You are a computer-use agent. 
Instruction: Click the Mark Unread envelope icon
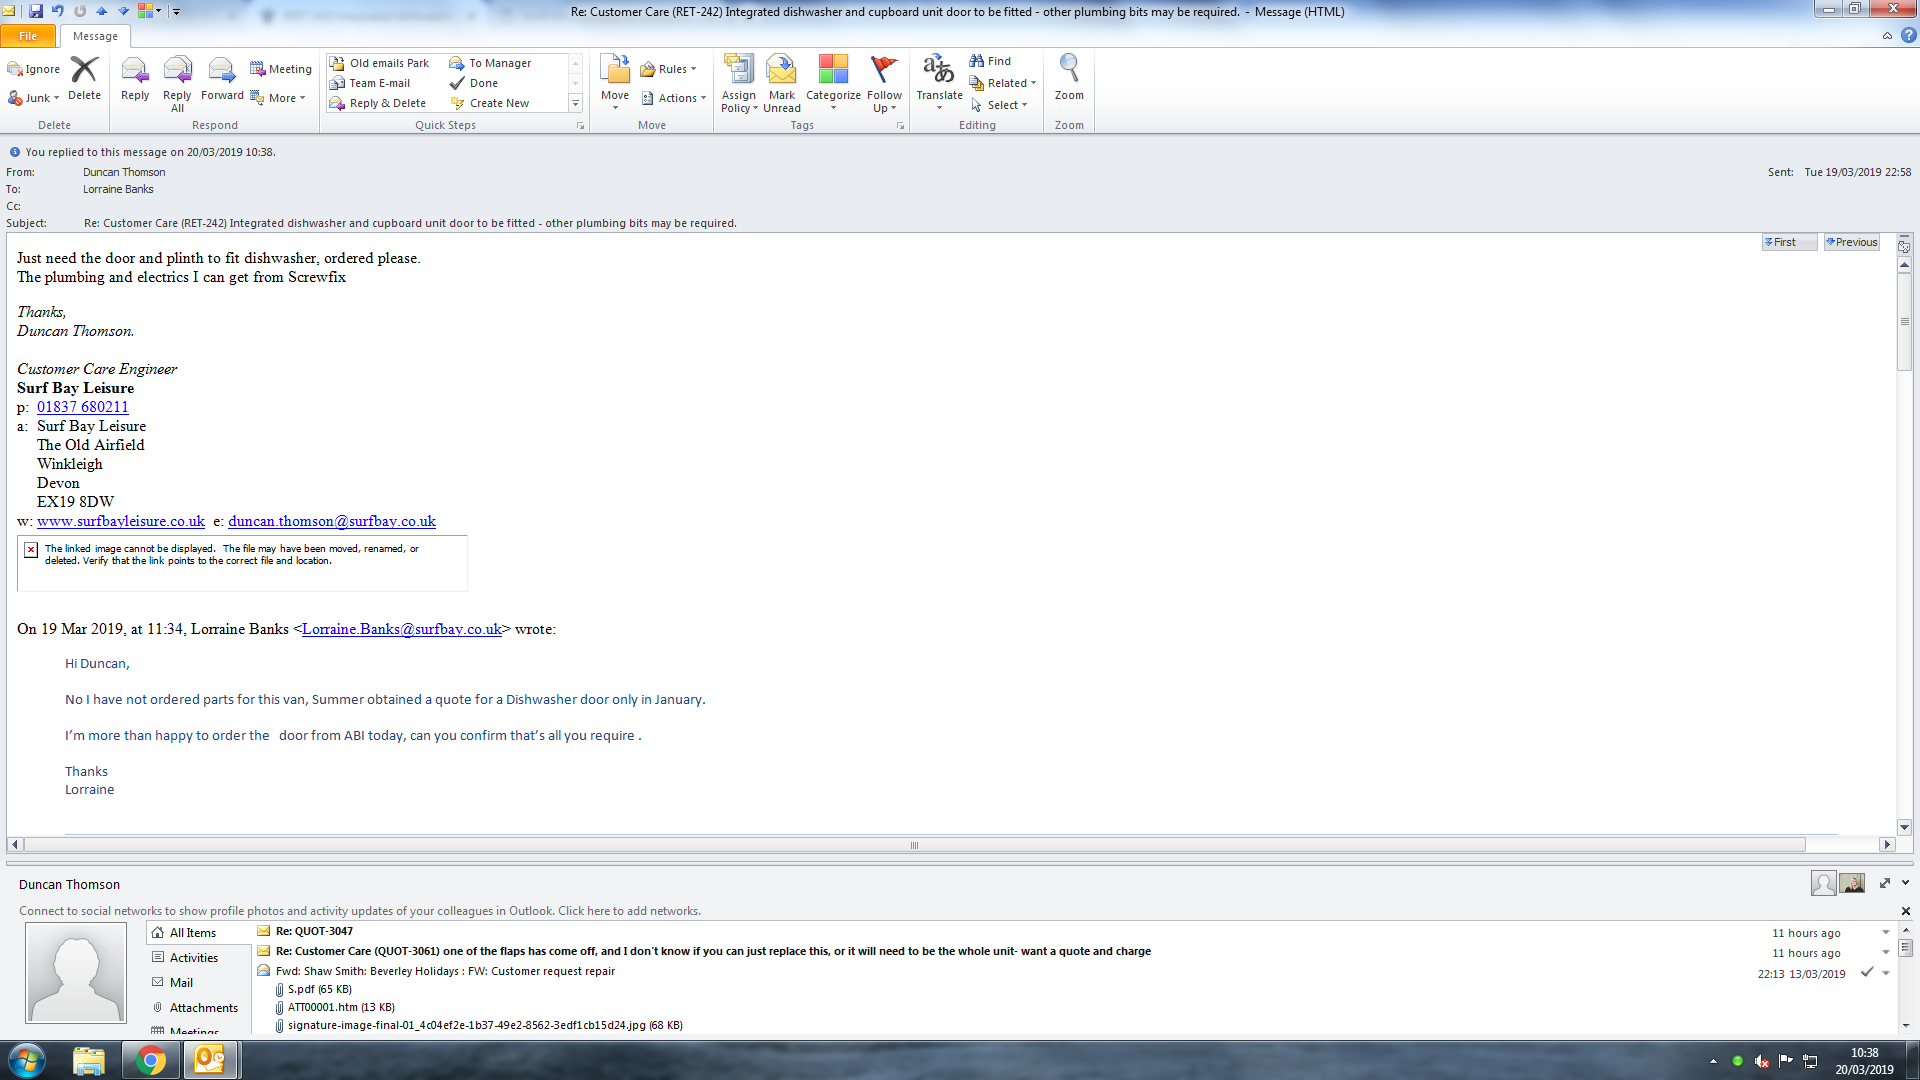781,72
